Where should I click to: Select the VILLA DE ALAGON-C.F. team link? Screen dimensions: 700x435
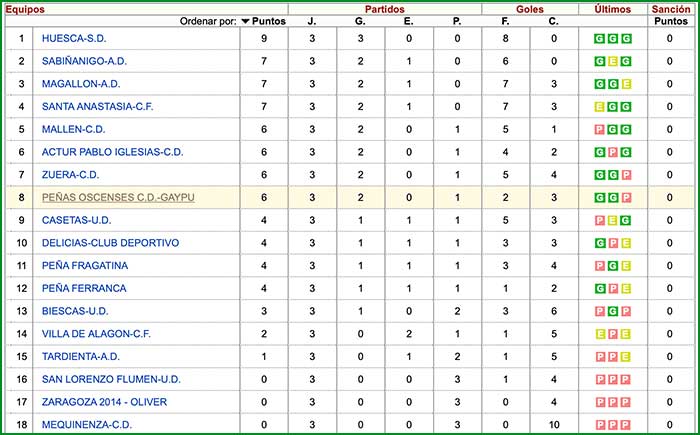(x=96, y=333)
